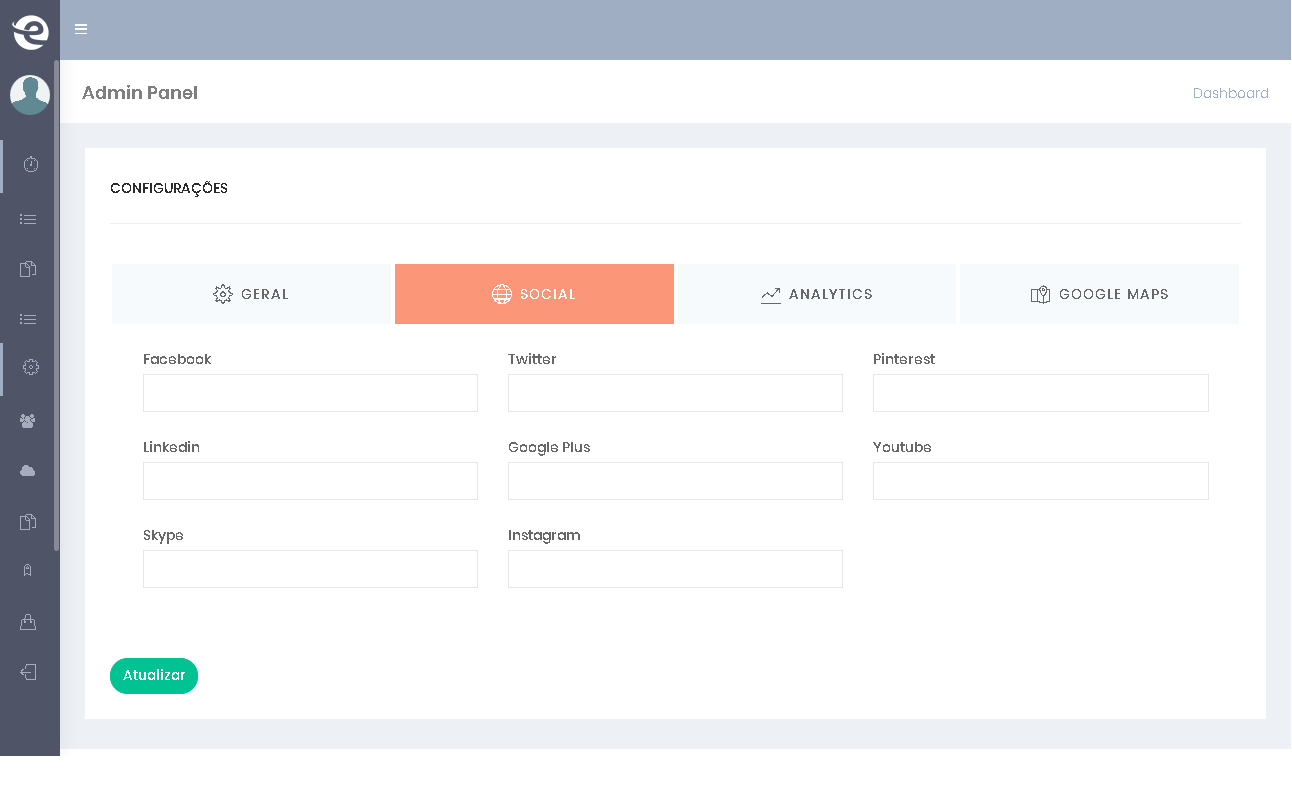Open the users group icon in the sidebar
The width and height of the screenshot is (1292, 809).
click(28, 421)
